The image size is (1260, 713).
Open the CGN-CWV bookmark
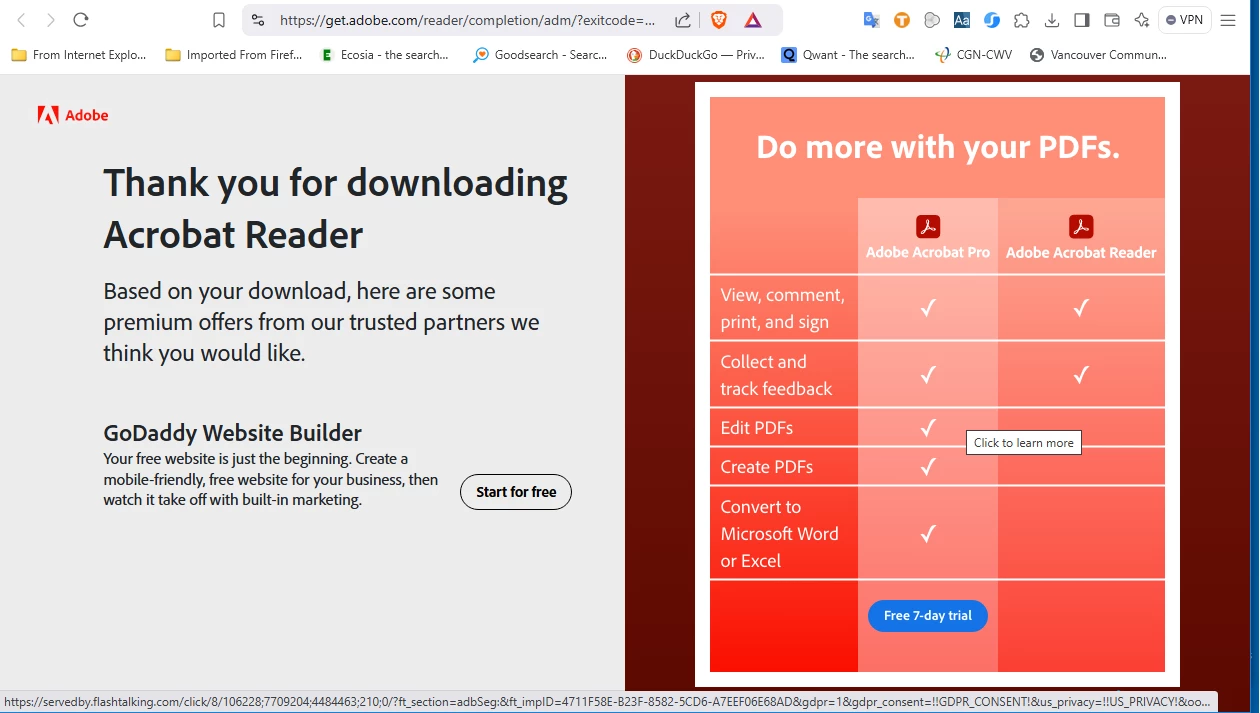tap(974, 55)
